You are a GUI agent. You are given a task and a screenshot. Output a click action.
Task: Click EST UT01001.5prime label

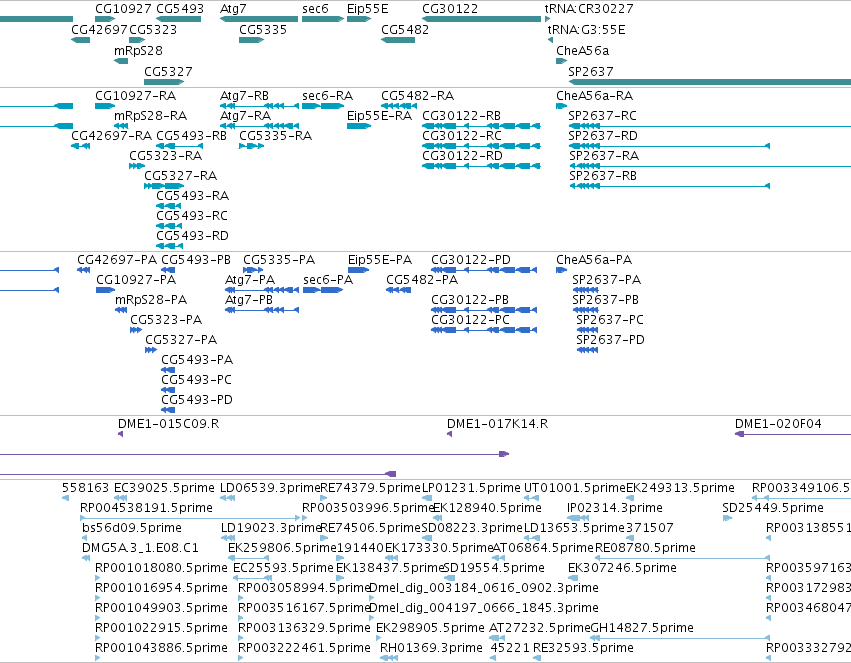pos(574,488)
